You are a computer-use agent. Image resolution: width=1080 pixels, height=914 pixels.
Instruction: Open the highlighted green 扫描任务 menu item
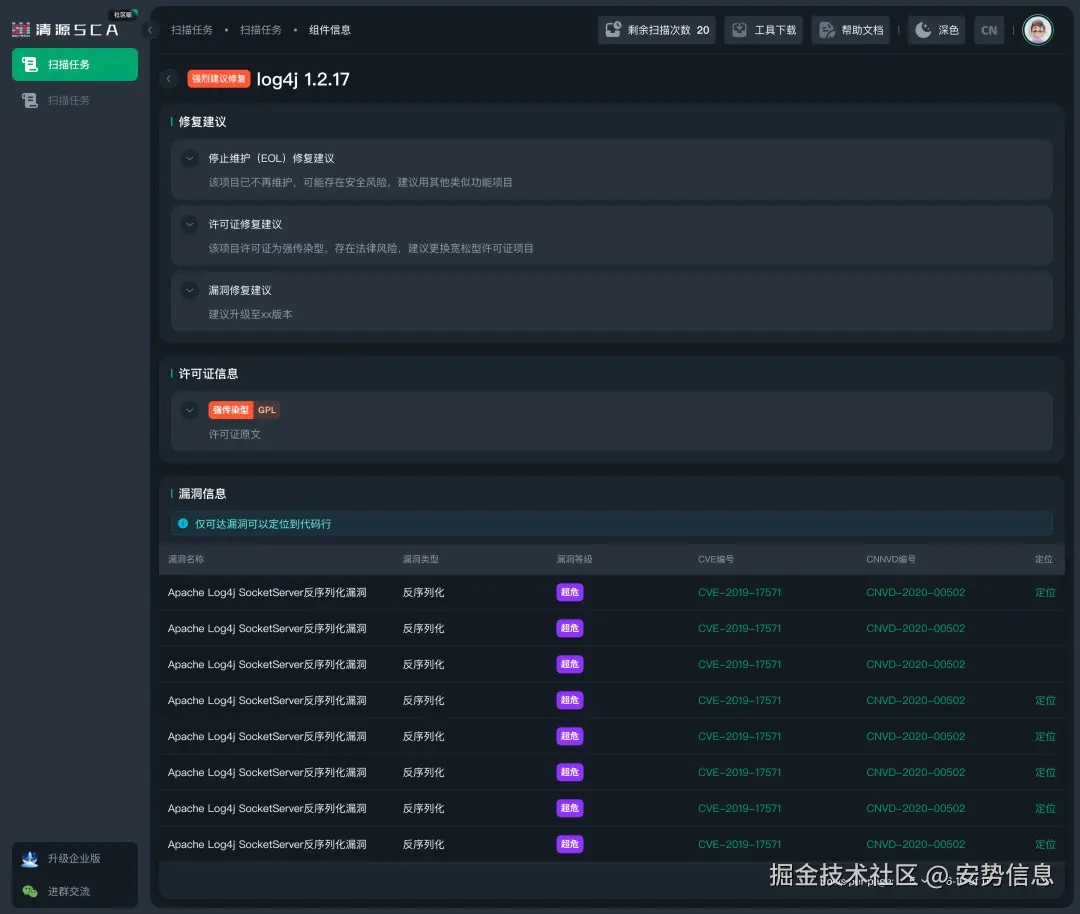74,65
